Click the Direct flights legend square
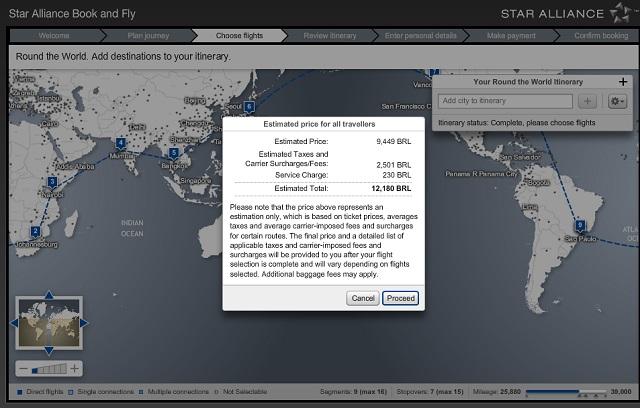The width and height of the screenshot is (640, 408). [x=19, y=392]
